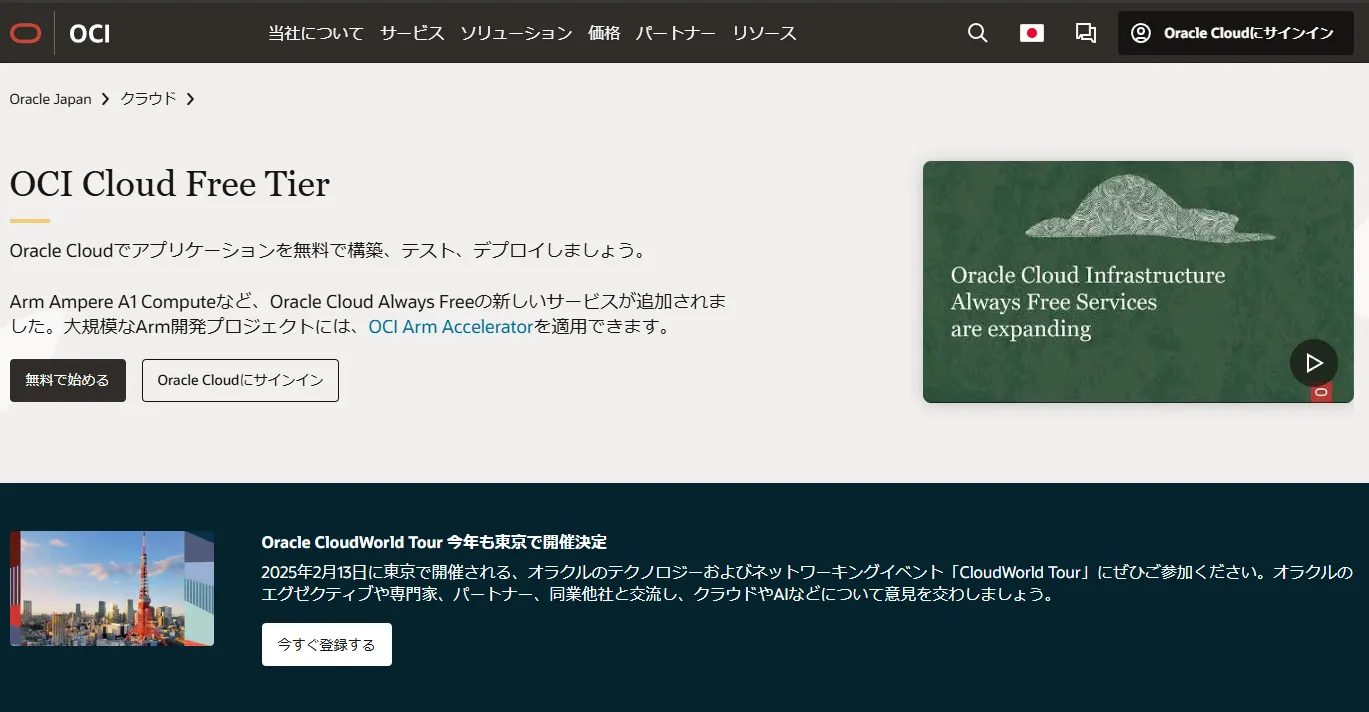Expand the パートナー menu
Screen dimensions: 1369x712
pyautogui.click(x=676, y=33)
